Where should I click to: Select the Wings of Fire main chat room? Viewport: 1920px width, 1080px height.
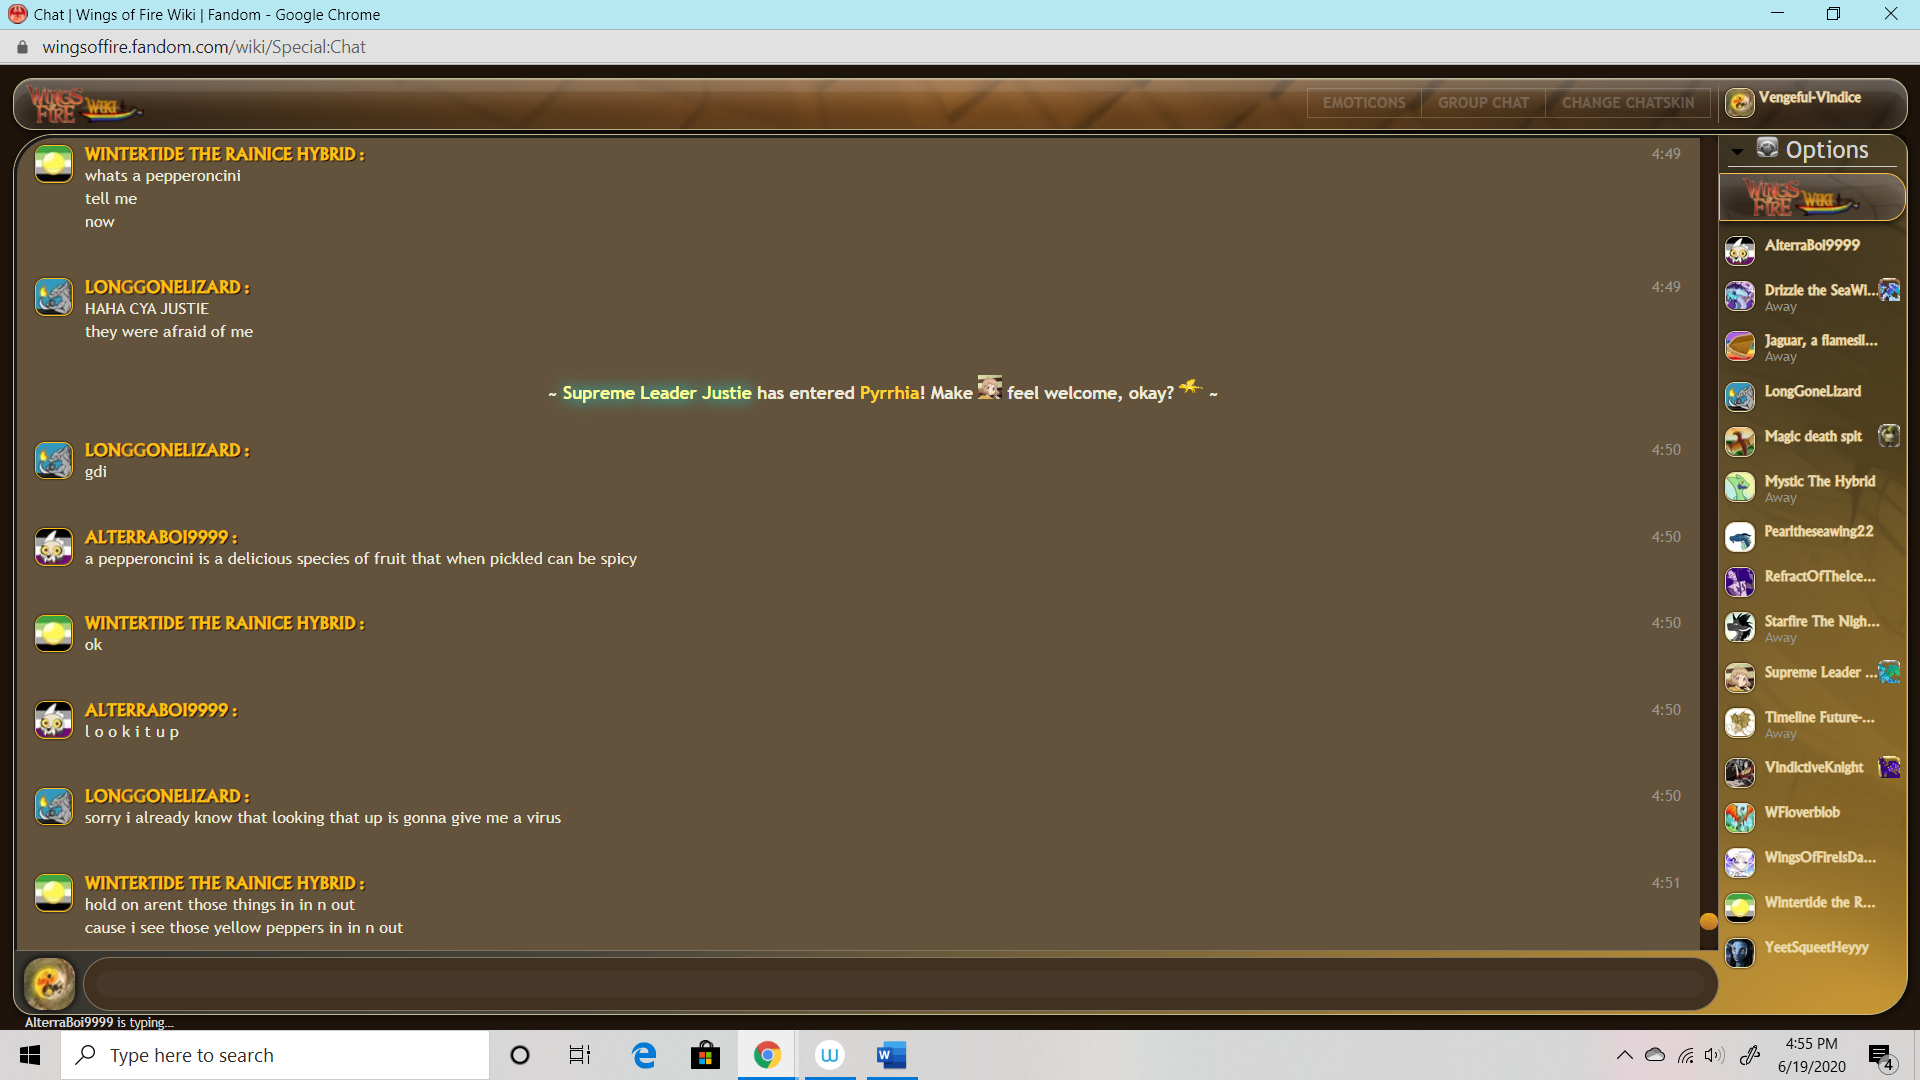tap(1811, 197)
